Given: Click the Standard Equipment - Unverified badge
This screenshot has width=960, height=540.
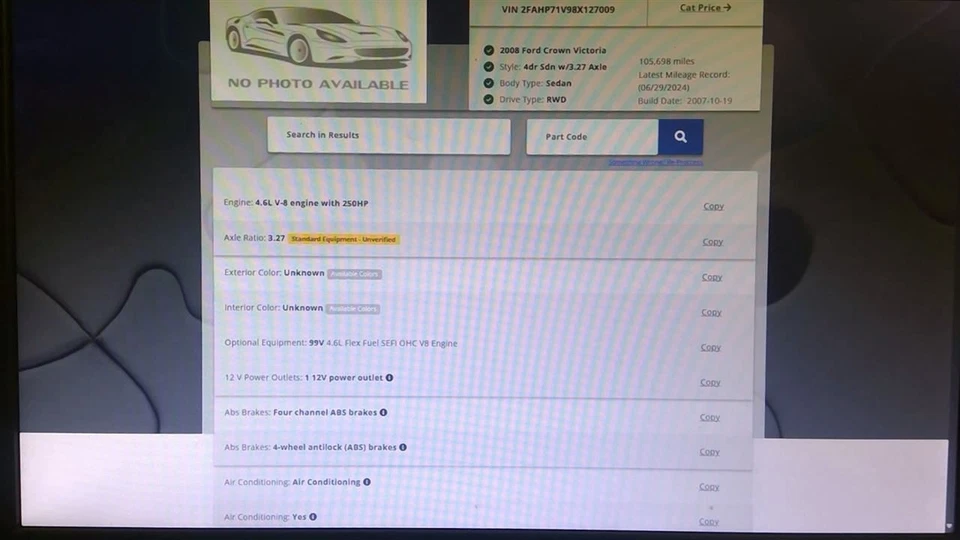Looking at the screenshot, I should [x=343, y=239].
